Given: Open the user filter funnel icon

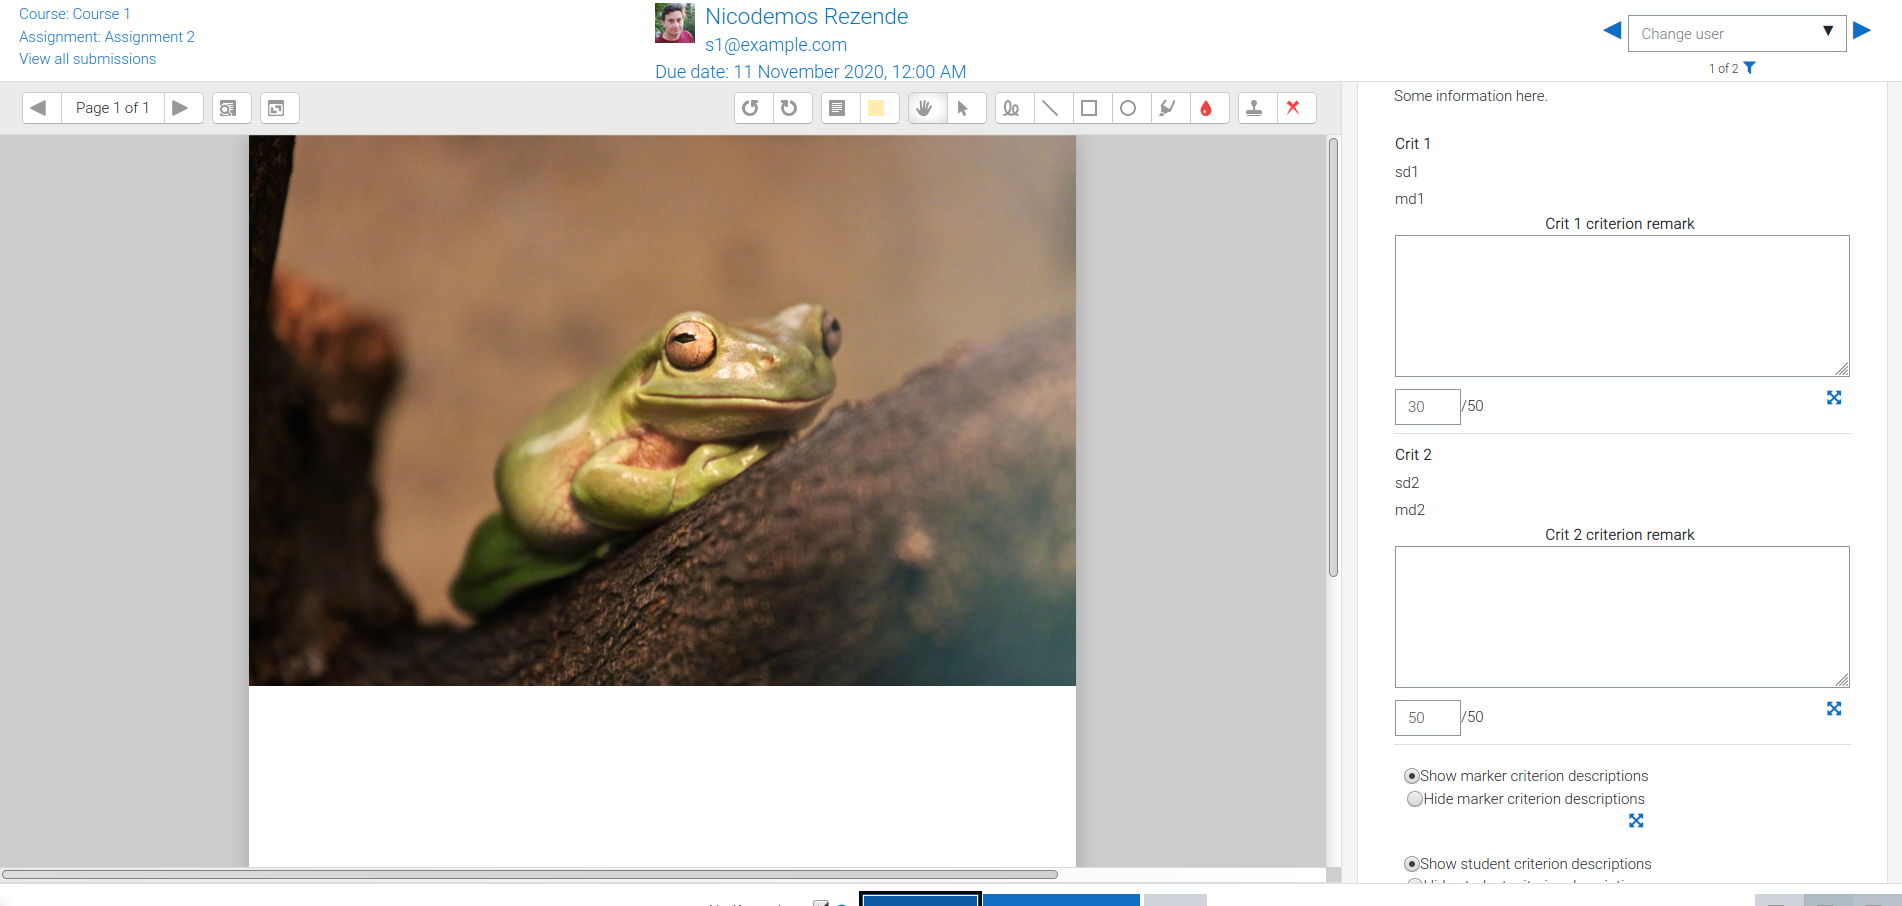Looking at the screenshot, I should [1749, 68].
